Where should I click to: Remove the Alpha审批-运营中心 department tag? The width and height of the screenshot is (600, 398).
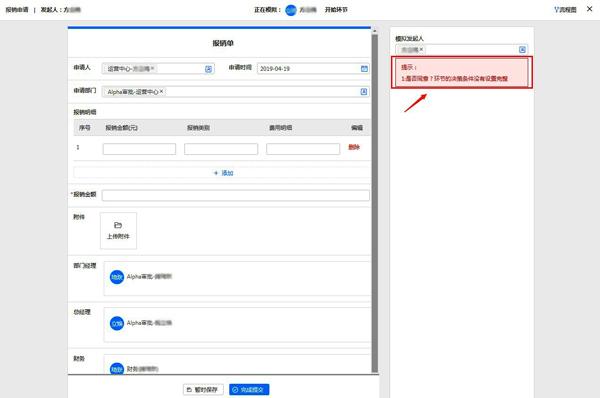point(161,91)
